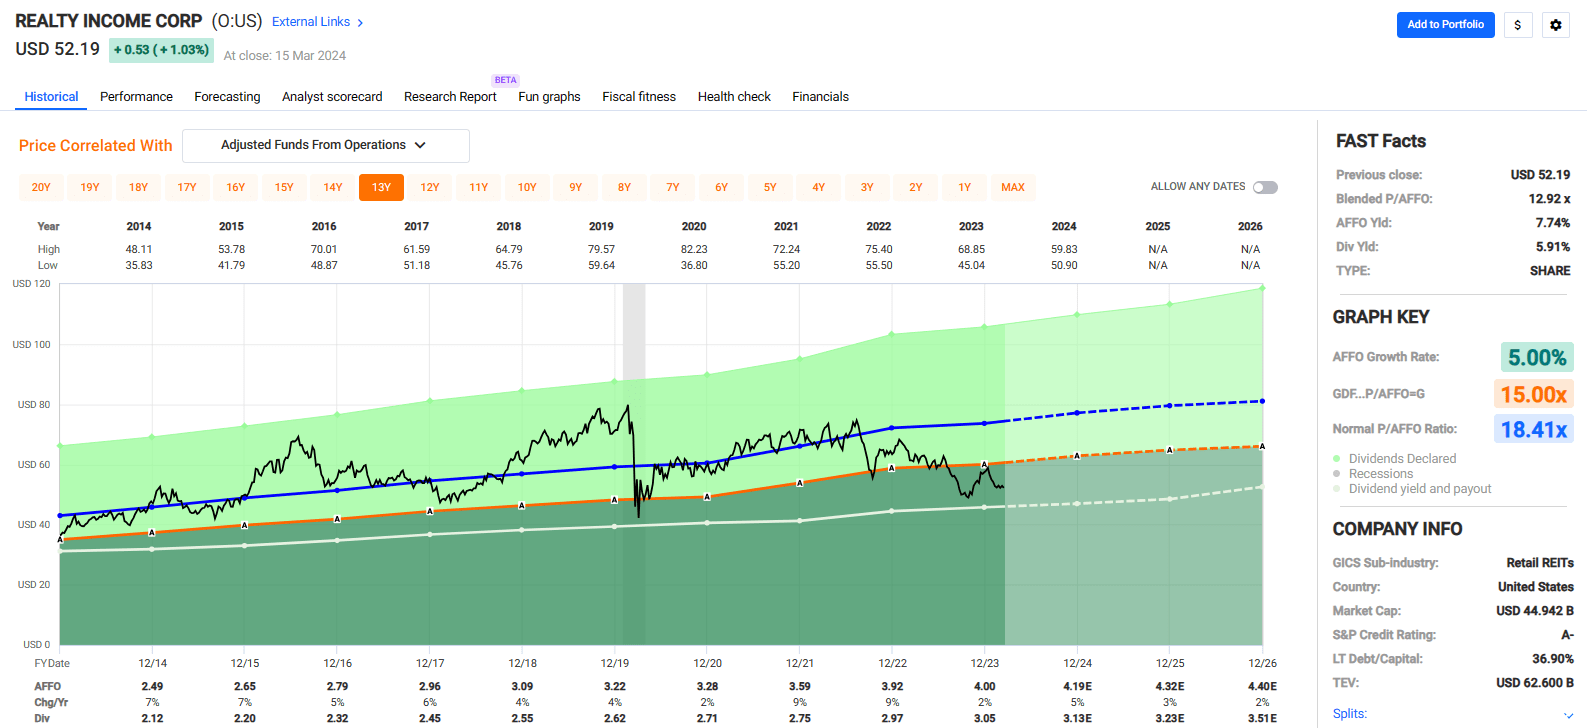Image resolution: width=1587 pixels, height=728 pixels.
Task: Click the blue 18.41x Normal P/AFFO swatch
Action: [1534, 429]
